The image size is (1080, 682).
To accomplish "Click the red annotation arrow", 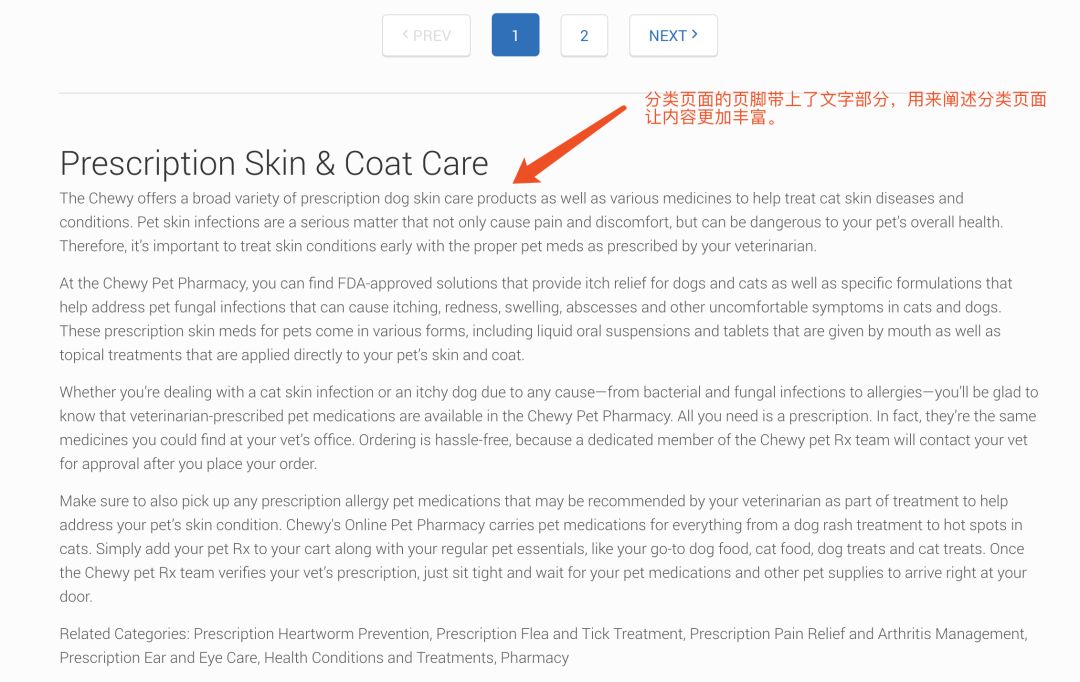I will coord(569,145).
